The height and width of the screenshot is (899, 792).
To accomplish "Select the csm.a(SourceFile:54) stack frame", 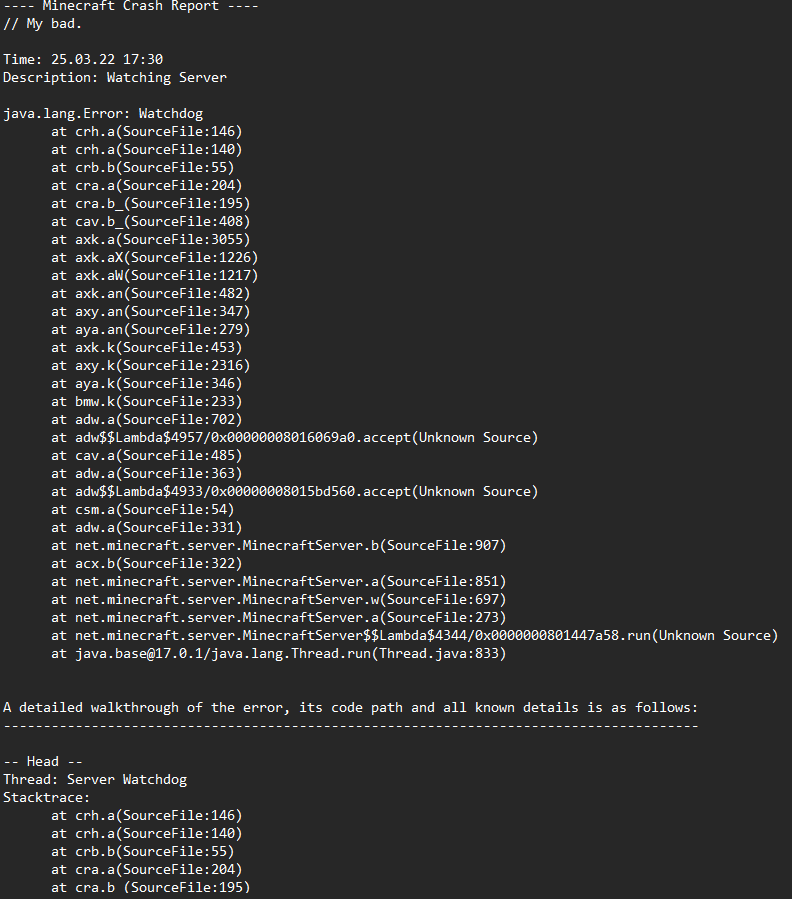I will pyautogui.click(x=142, y=510).
